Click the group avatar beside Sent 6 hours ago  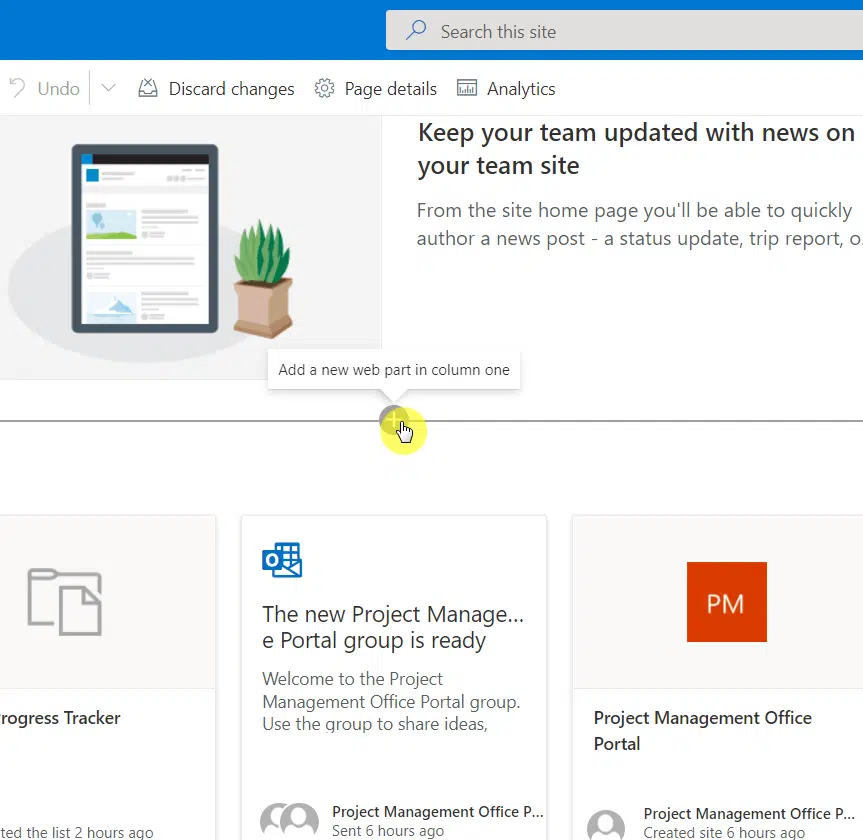click(290, 821)
